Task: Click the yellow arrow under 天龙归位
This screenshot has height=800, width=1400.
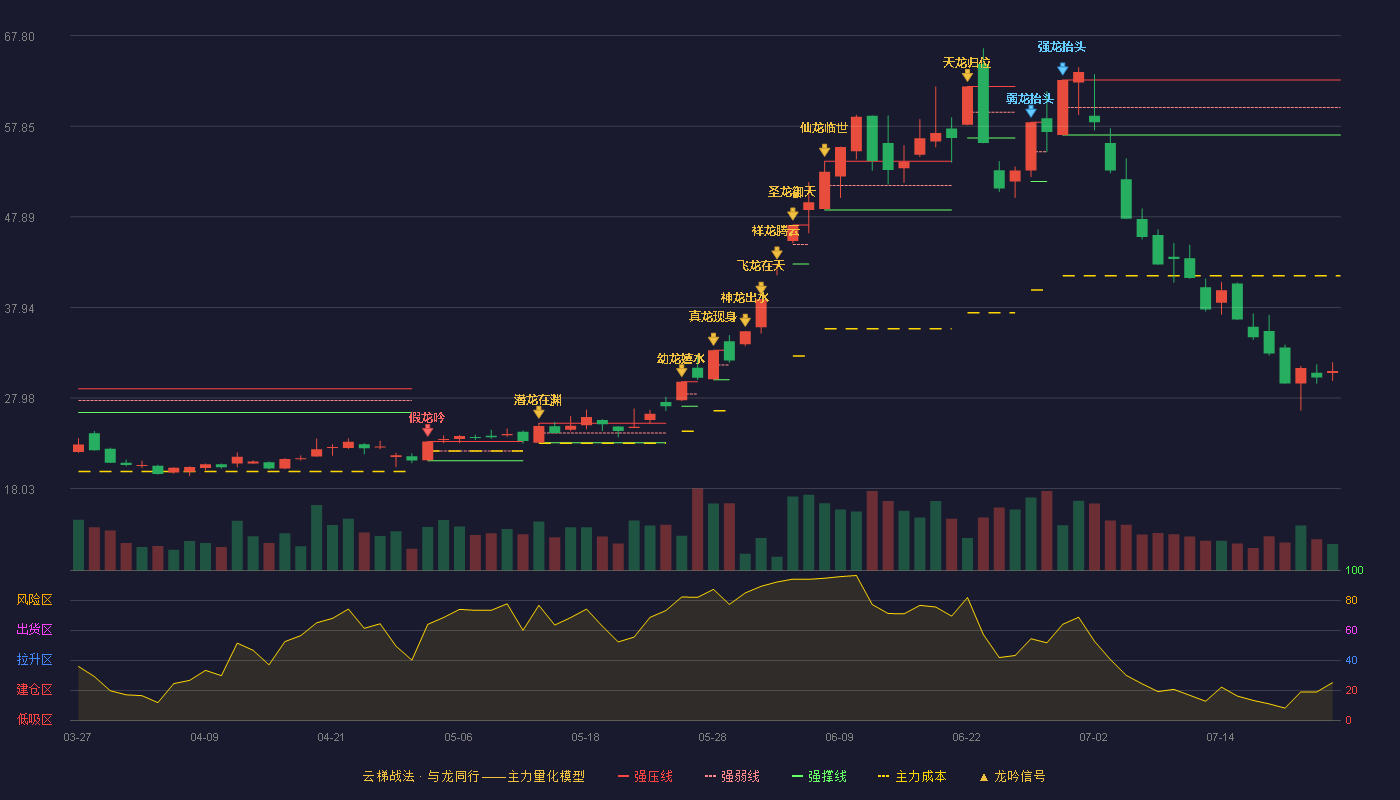Action: (x=967, y=76)
